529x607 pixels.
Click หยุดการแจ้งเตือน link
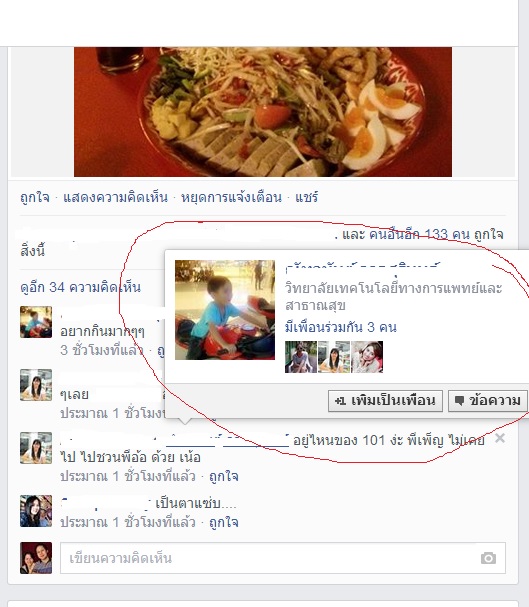[231, 197]
